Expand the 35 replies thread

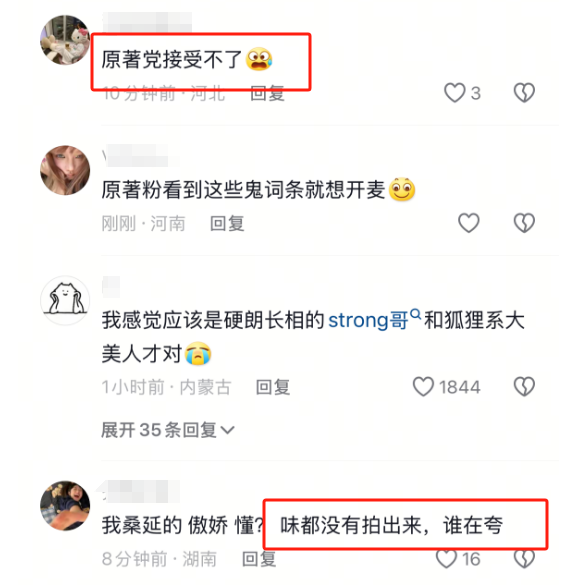pos(168,430)
